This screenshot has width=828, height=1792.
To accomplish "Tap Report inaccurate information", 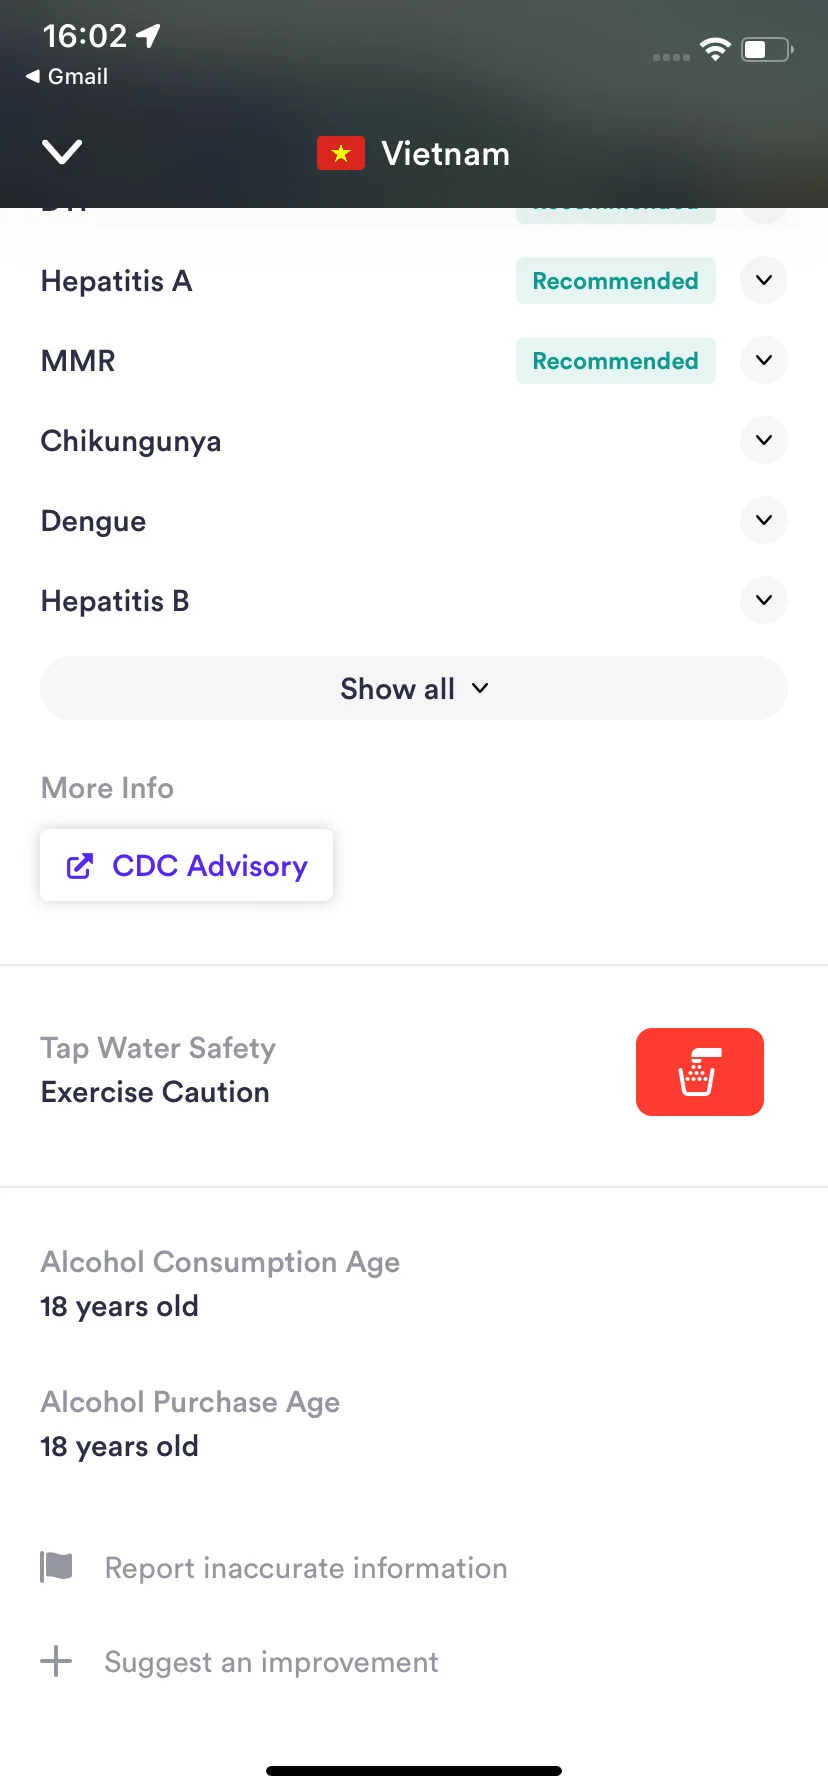I will [306, 1567].
